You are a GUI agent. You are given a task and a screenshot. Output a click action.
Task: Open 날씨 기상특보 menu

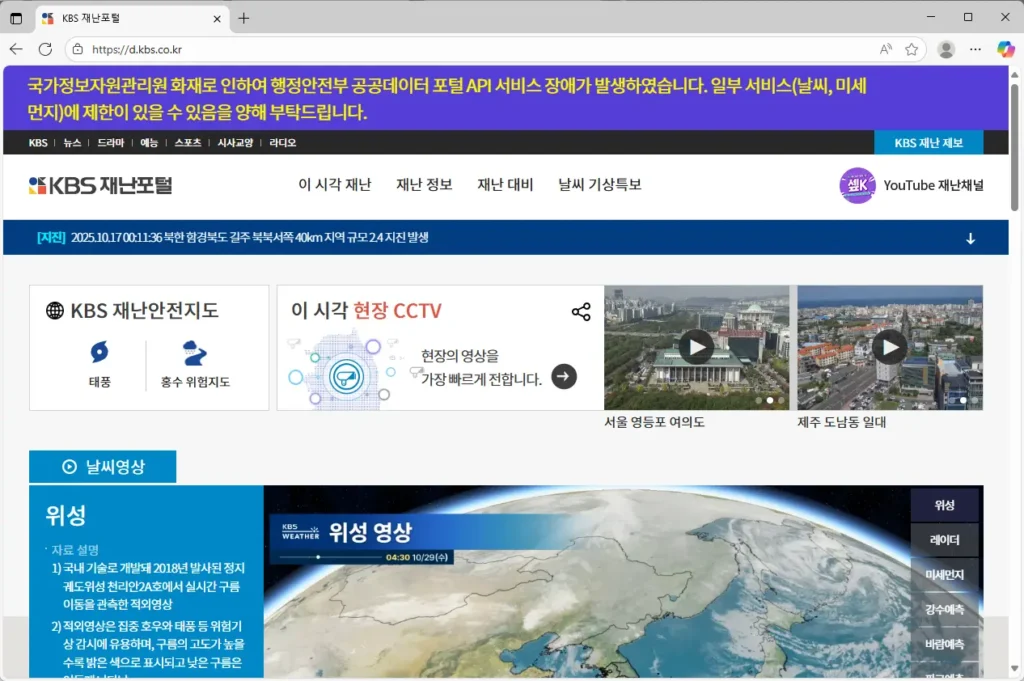(600, 185)
